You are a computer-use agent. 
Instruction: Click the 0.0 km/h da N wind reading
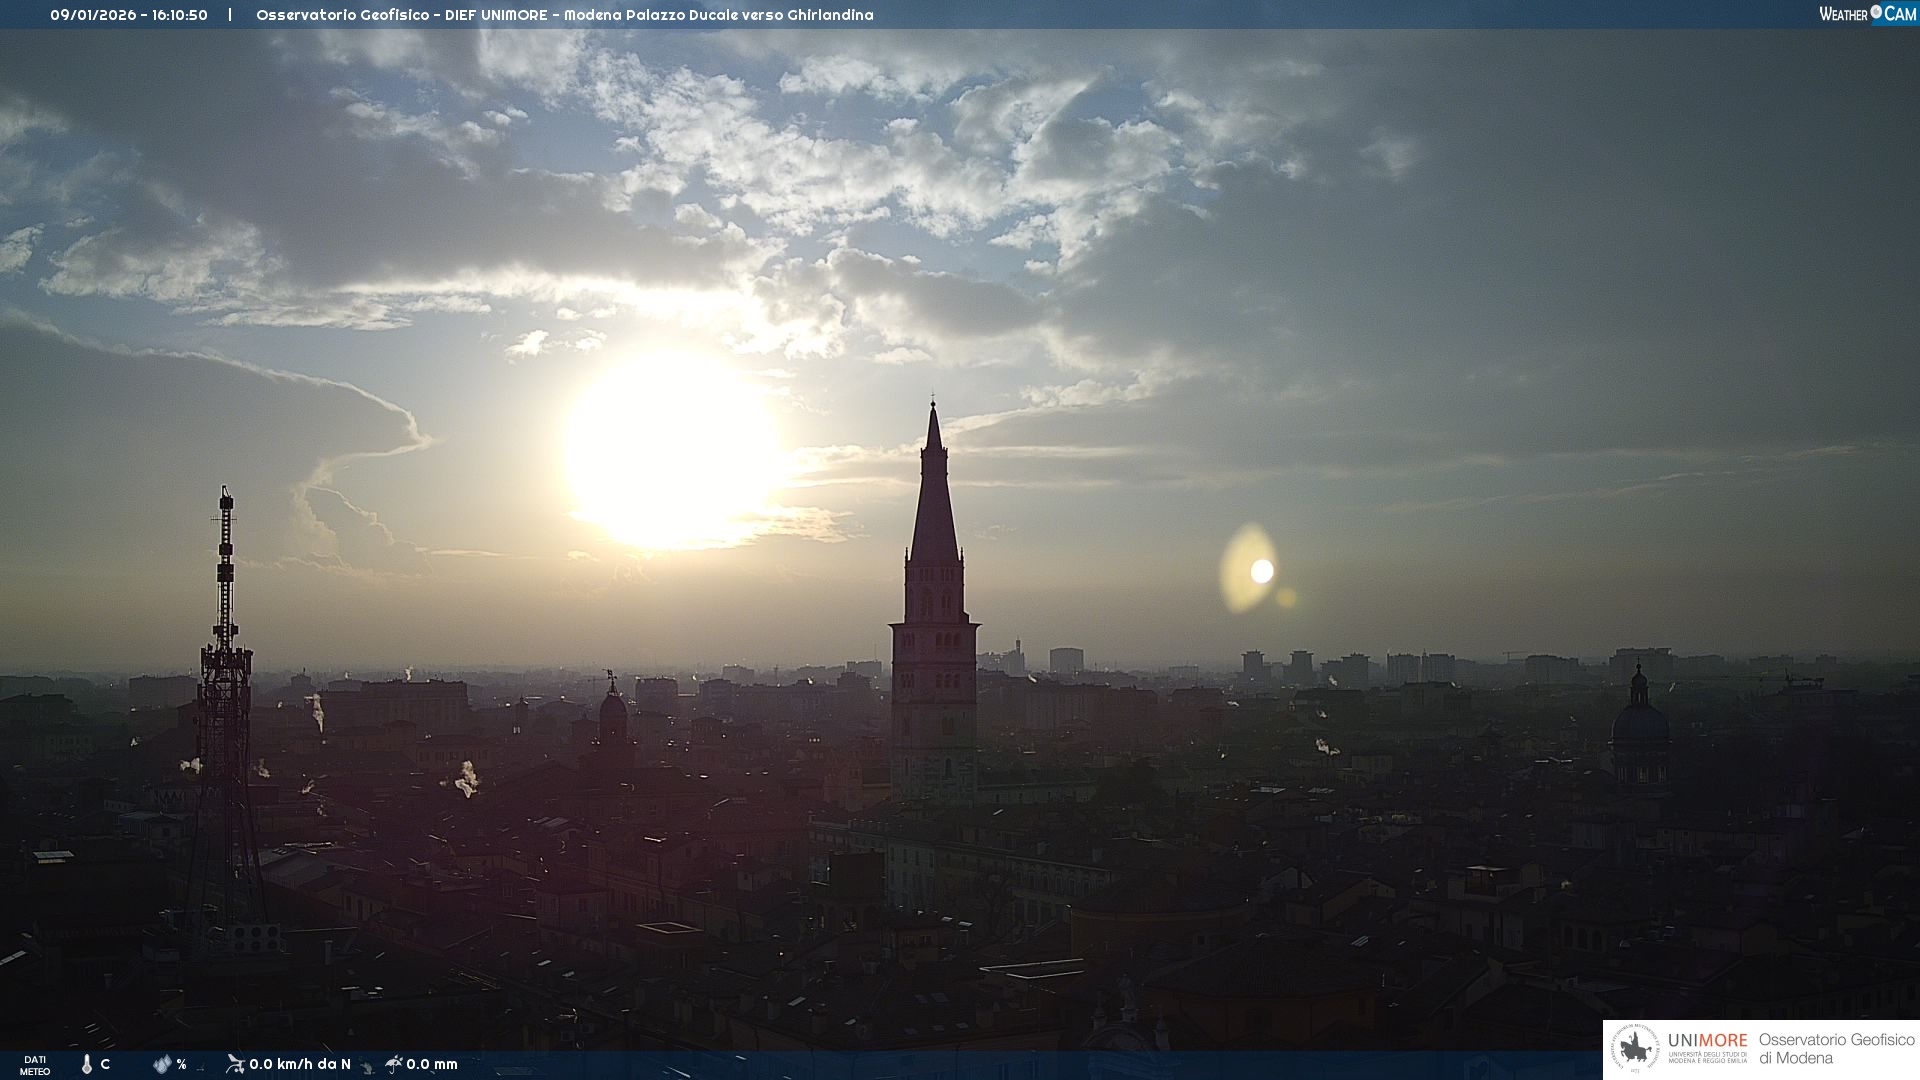[300, 1064]
